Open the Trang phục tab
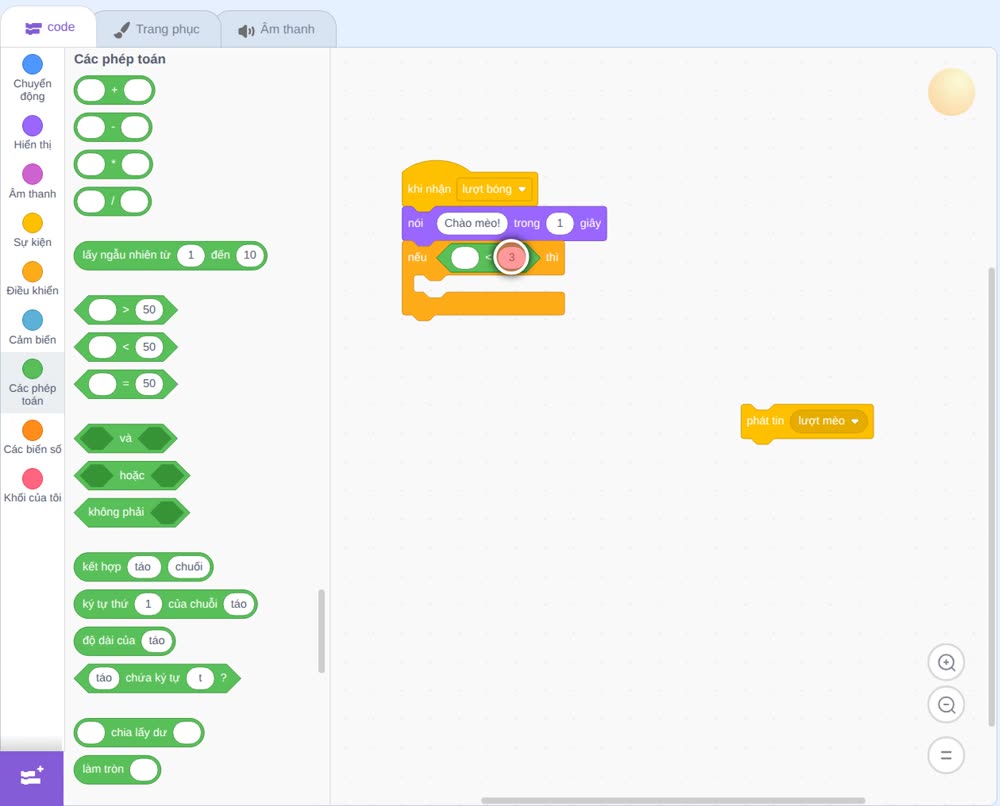 point(157,29)
